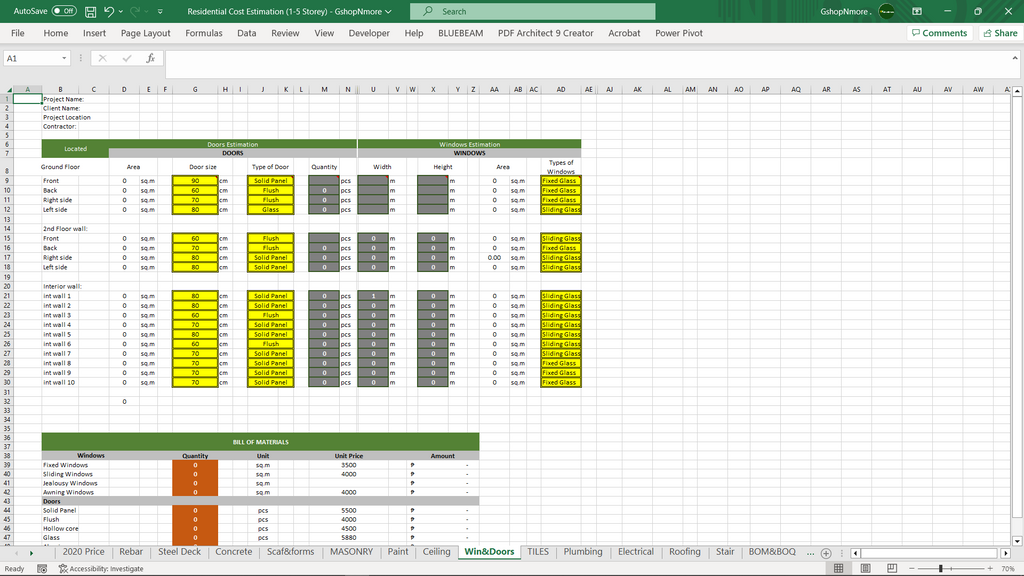Open the Formulas ribbon tab
The image size is (1024, 576).
204,33
